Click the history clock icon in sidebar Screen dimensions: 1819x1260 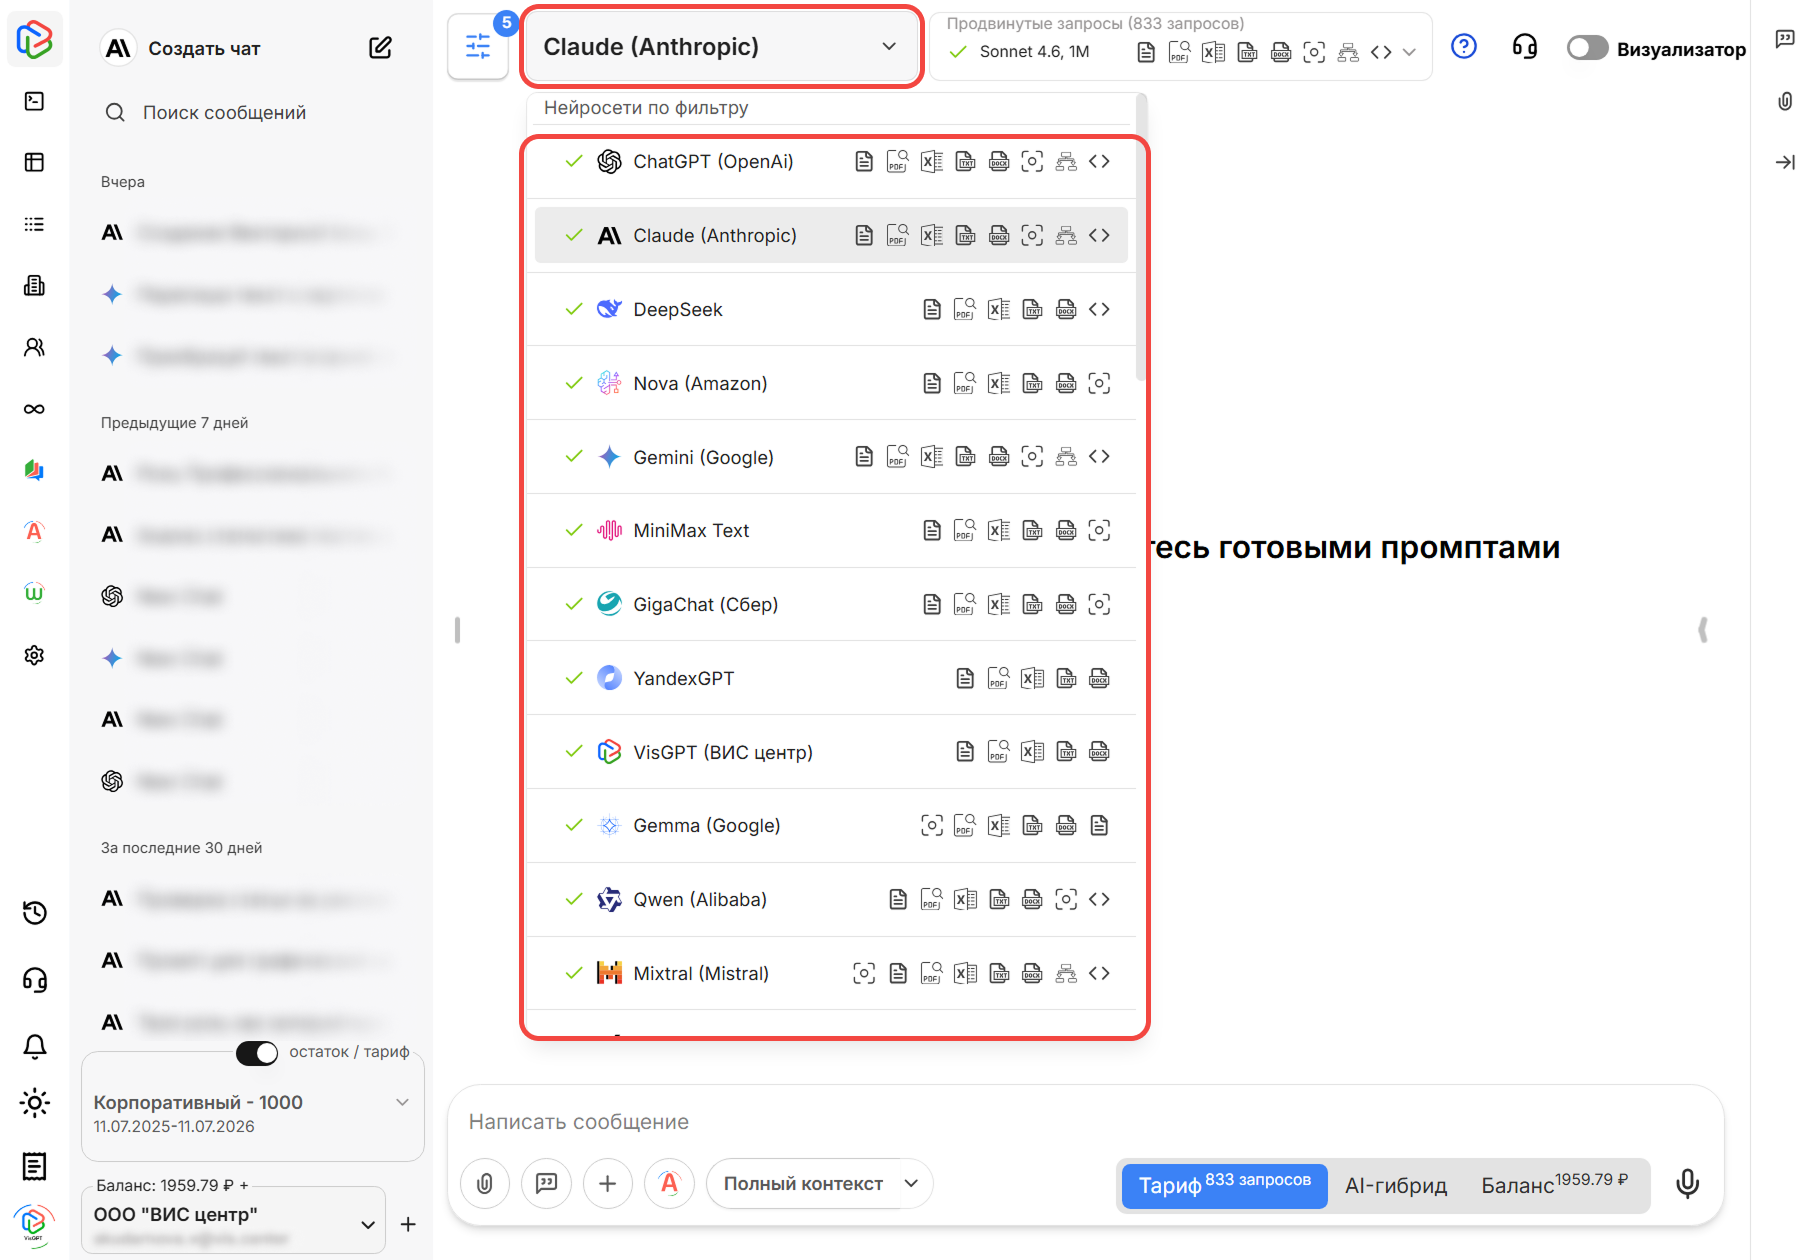(35, 912)
